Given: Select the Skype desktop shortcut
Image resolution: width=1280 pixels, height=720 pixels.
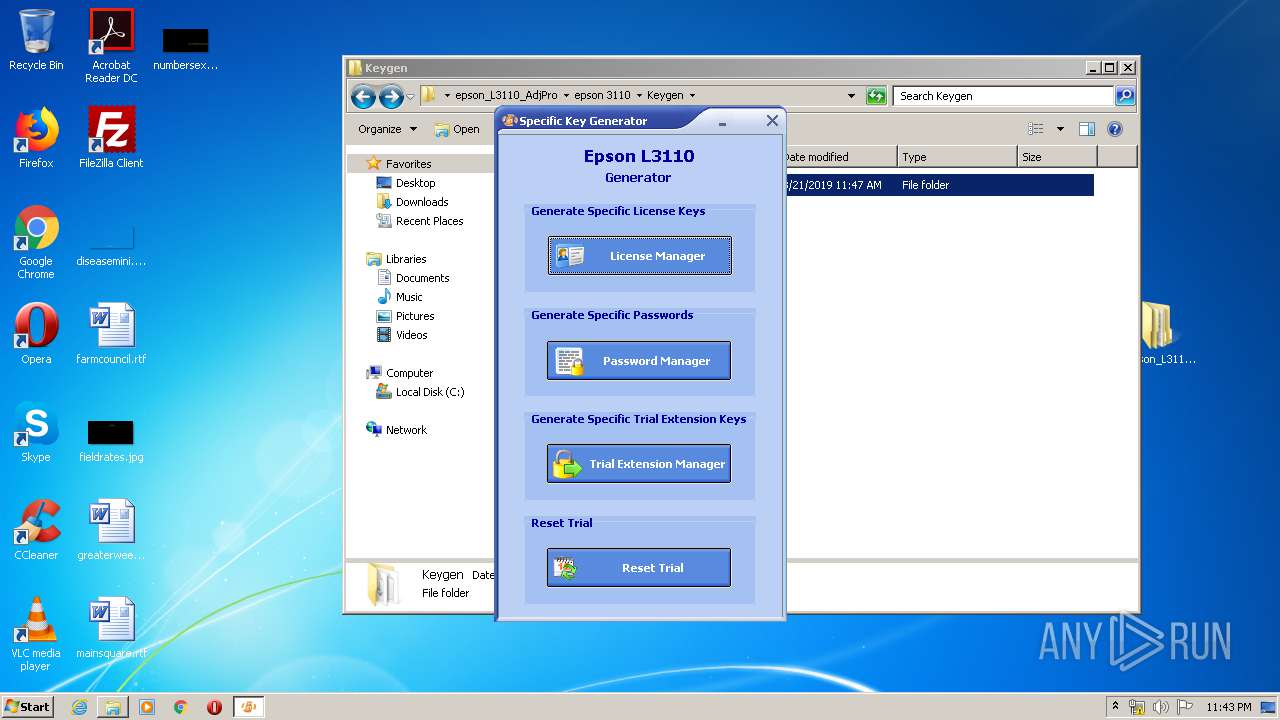Looking at the screenshot, I should pos(36,432).
